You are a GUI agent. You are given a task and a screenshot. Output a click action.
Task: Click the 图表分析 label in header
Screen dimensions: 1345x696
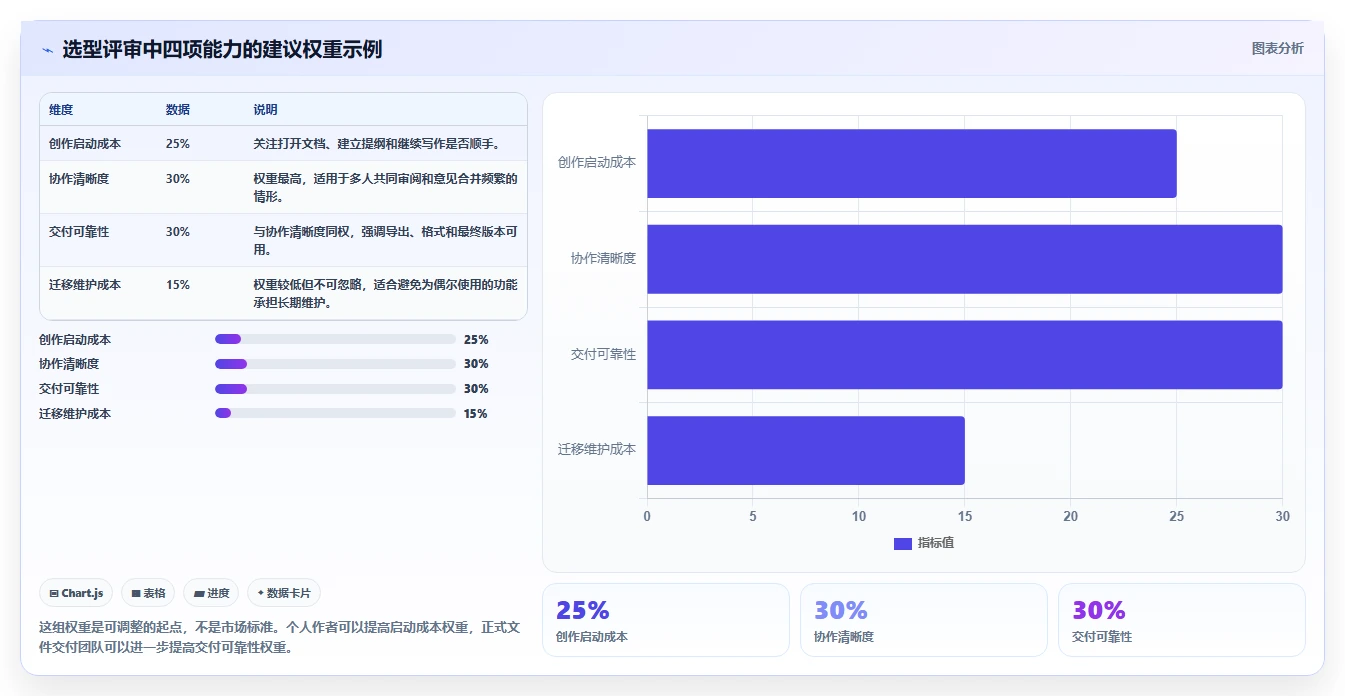pos(1277,48)
